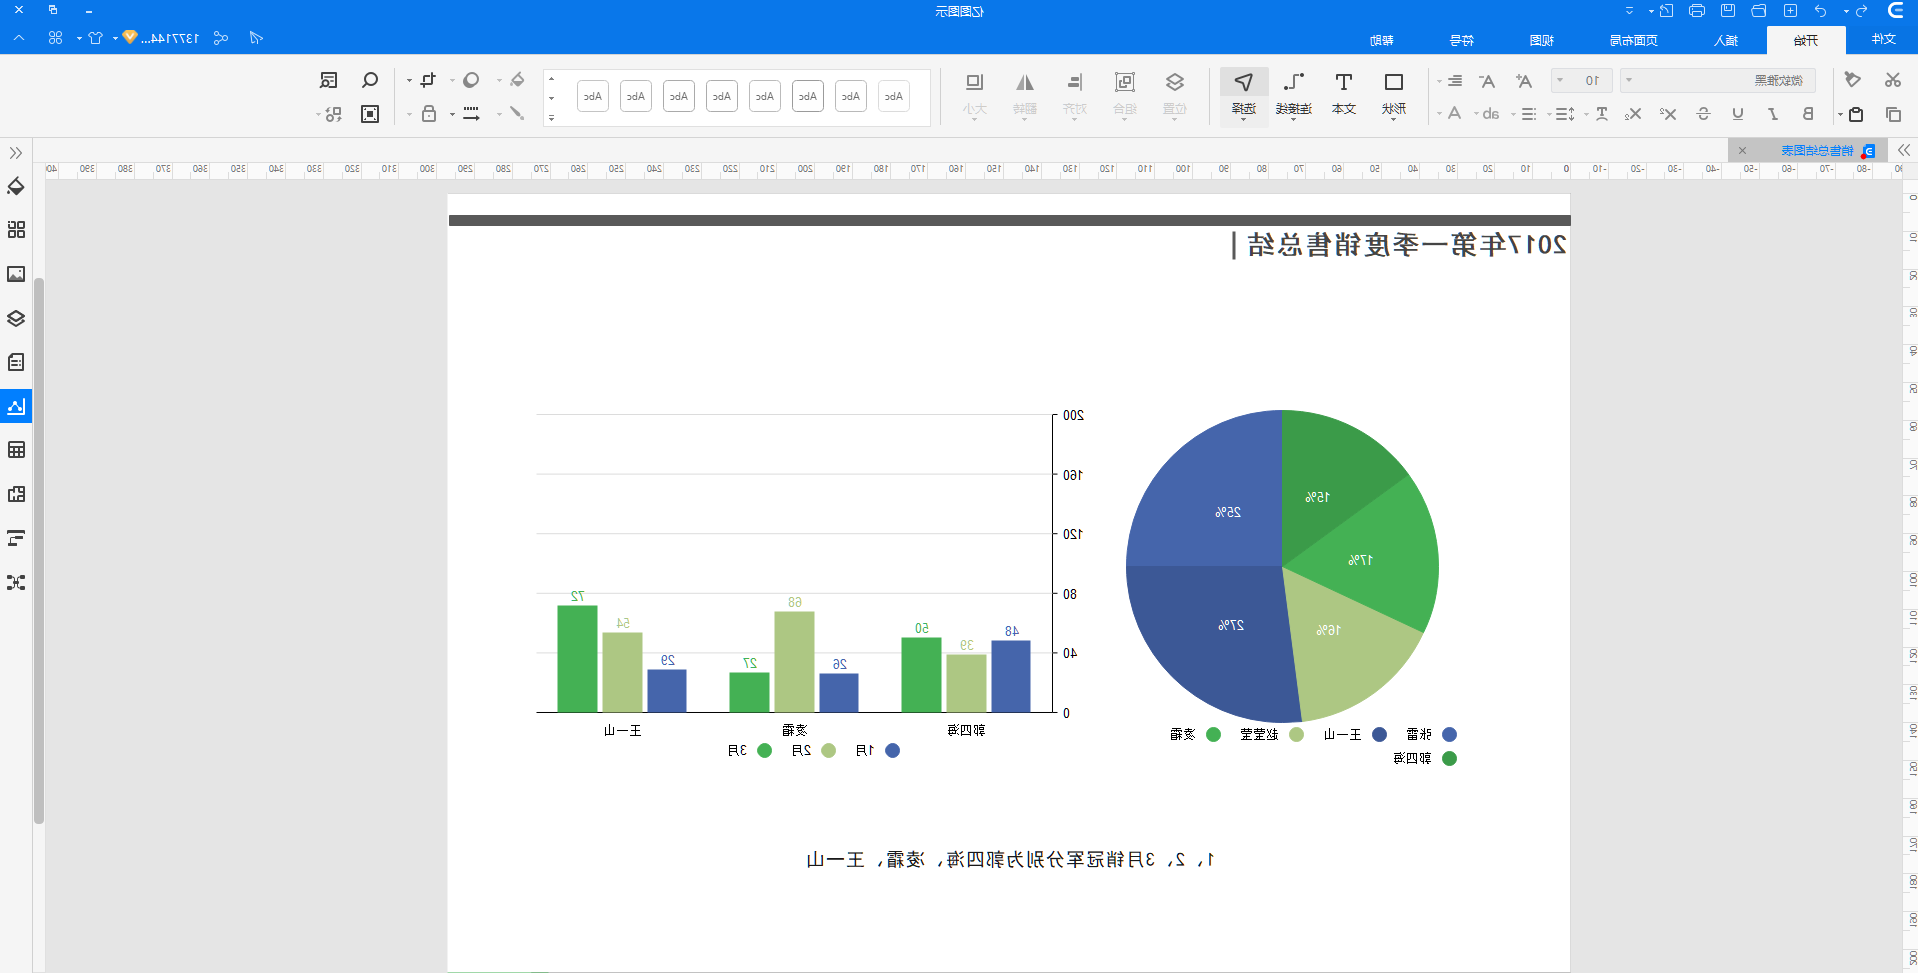The width and height of the screenshot is (1918, 973).
Task: Switch to the 视图 ribbon tab
Action: pos(1542,40)
